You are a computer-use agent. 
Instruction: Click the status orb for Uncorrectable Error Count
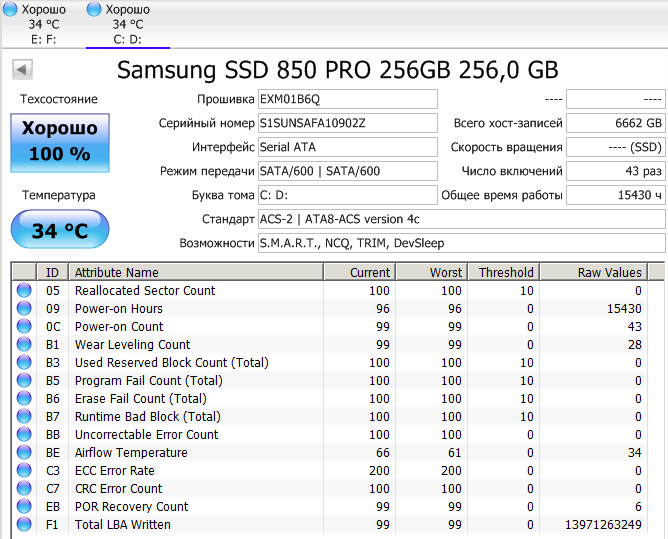(x=24, y=434)
